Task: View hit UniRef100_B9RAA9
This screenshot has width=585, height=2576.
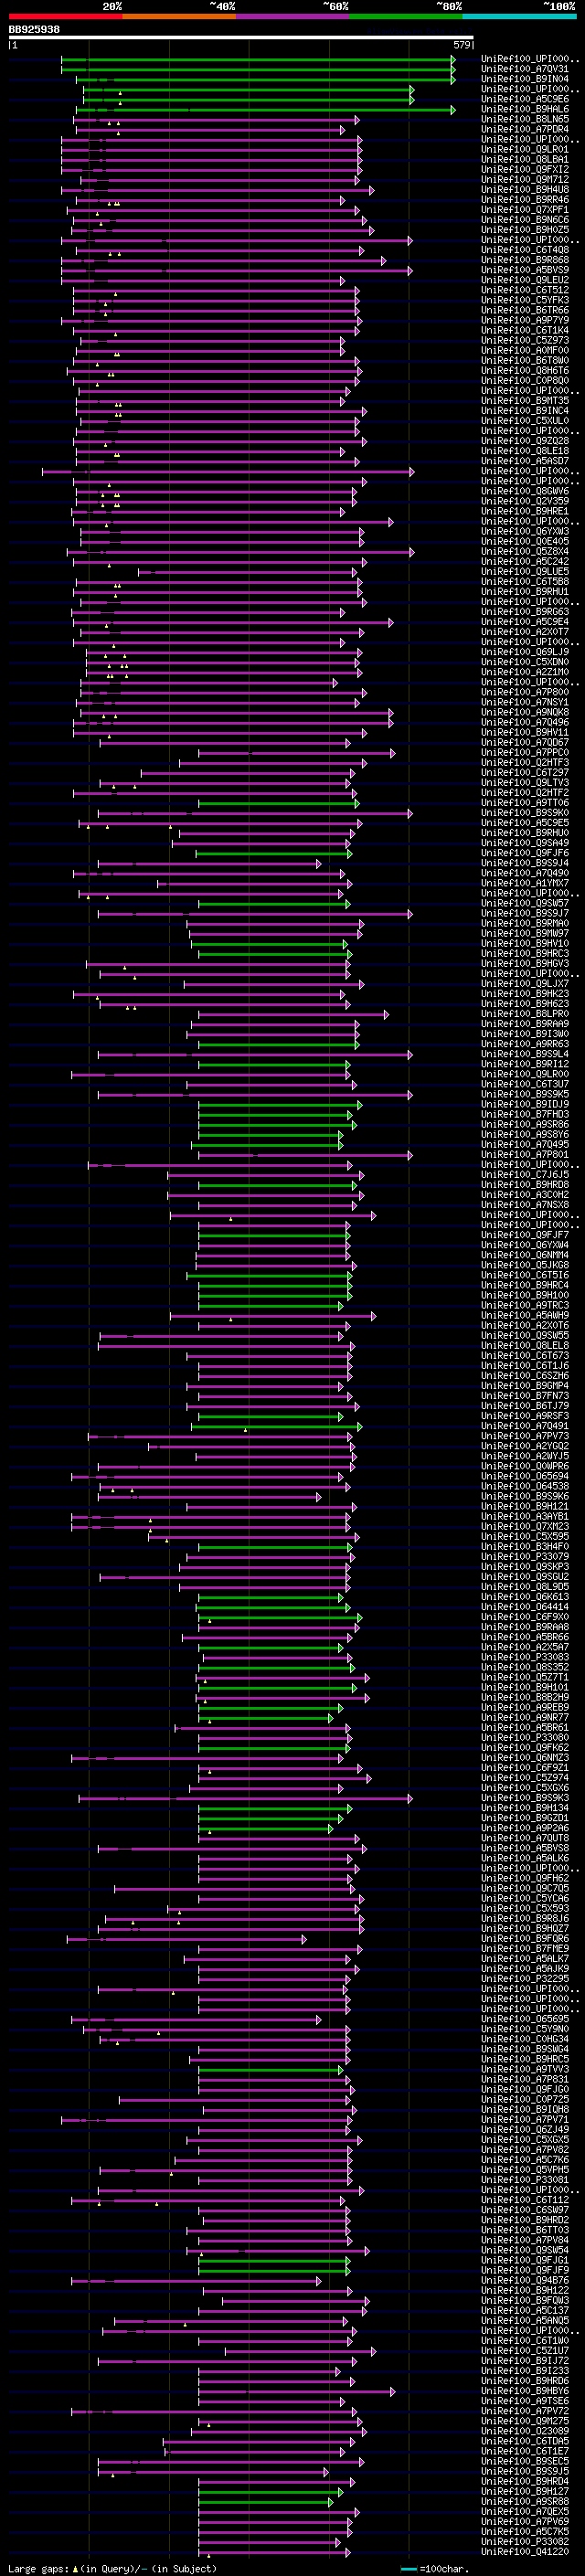Action: click(525, 1024)
